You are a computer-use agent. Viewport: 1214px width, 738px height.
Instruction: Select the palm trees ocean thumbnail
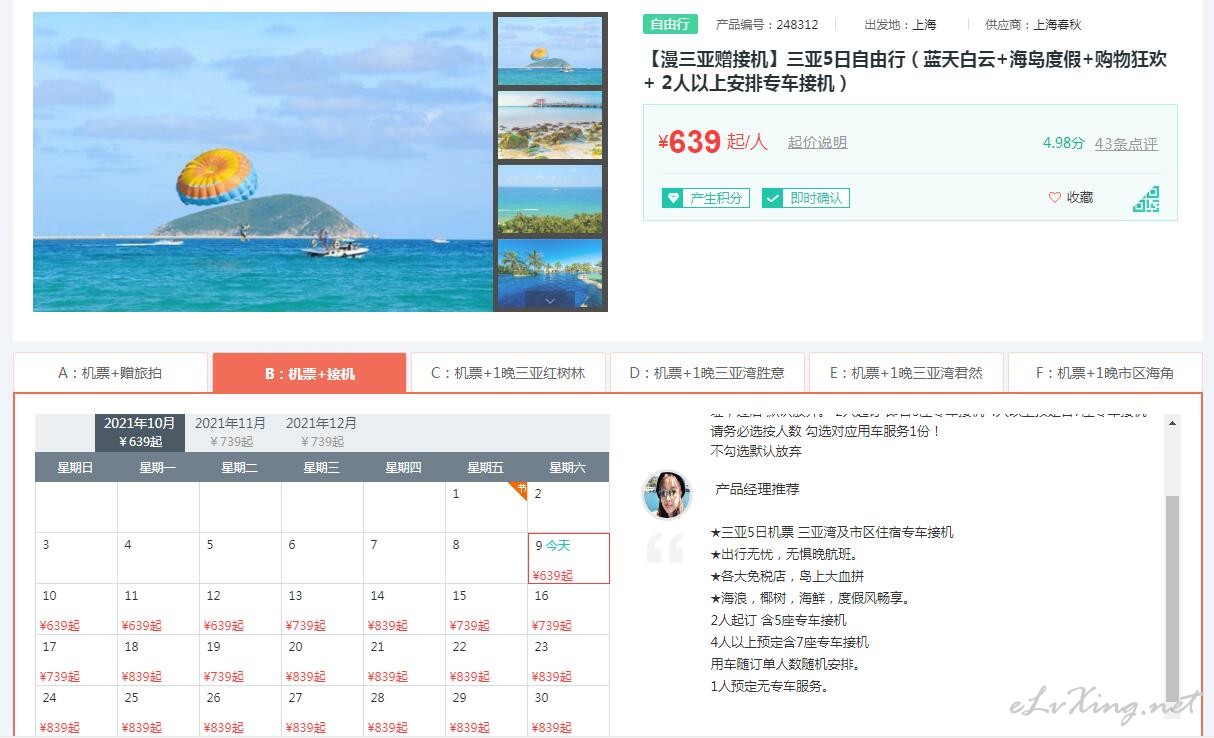point(550,199)
